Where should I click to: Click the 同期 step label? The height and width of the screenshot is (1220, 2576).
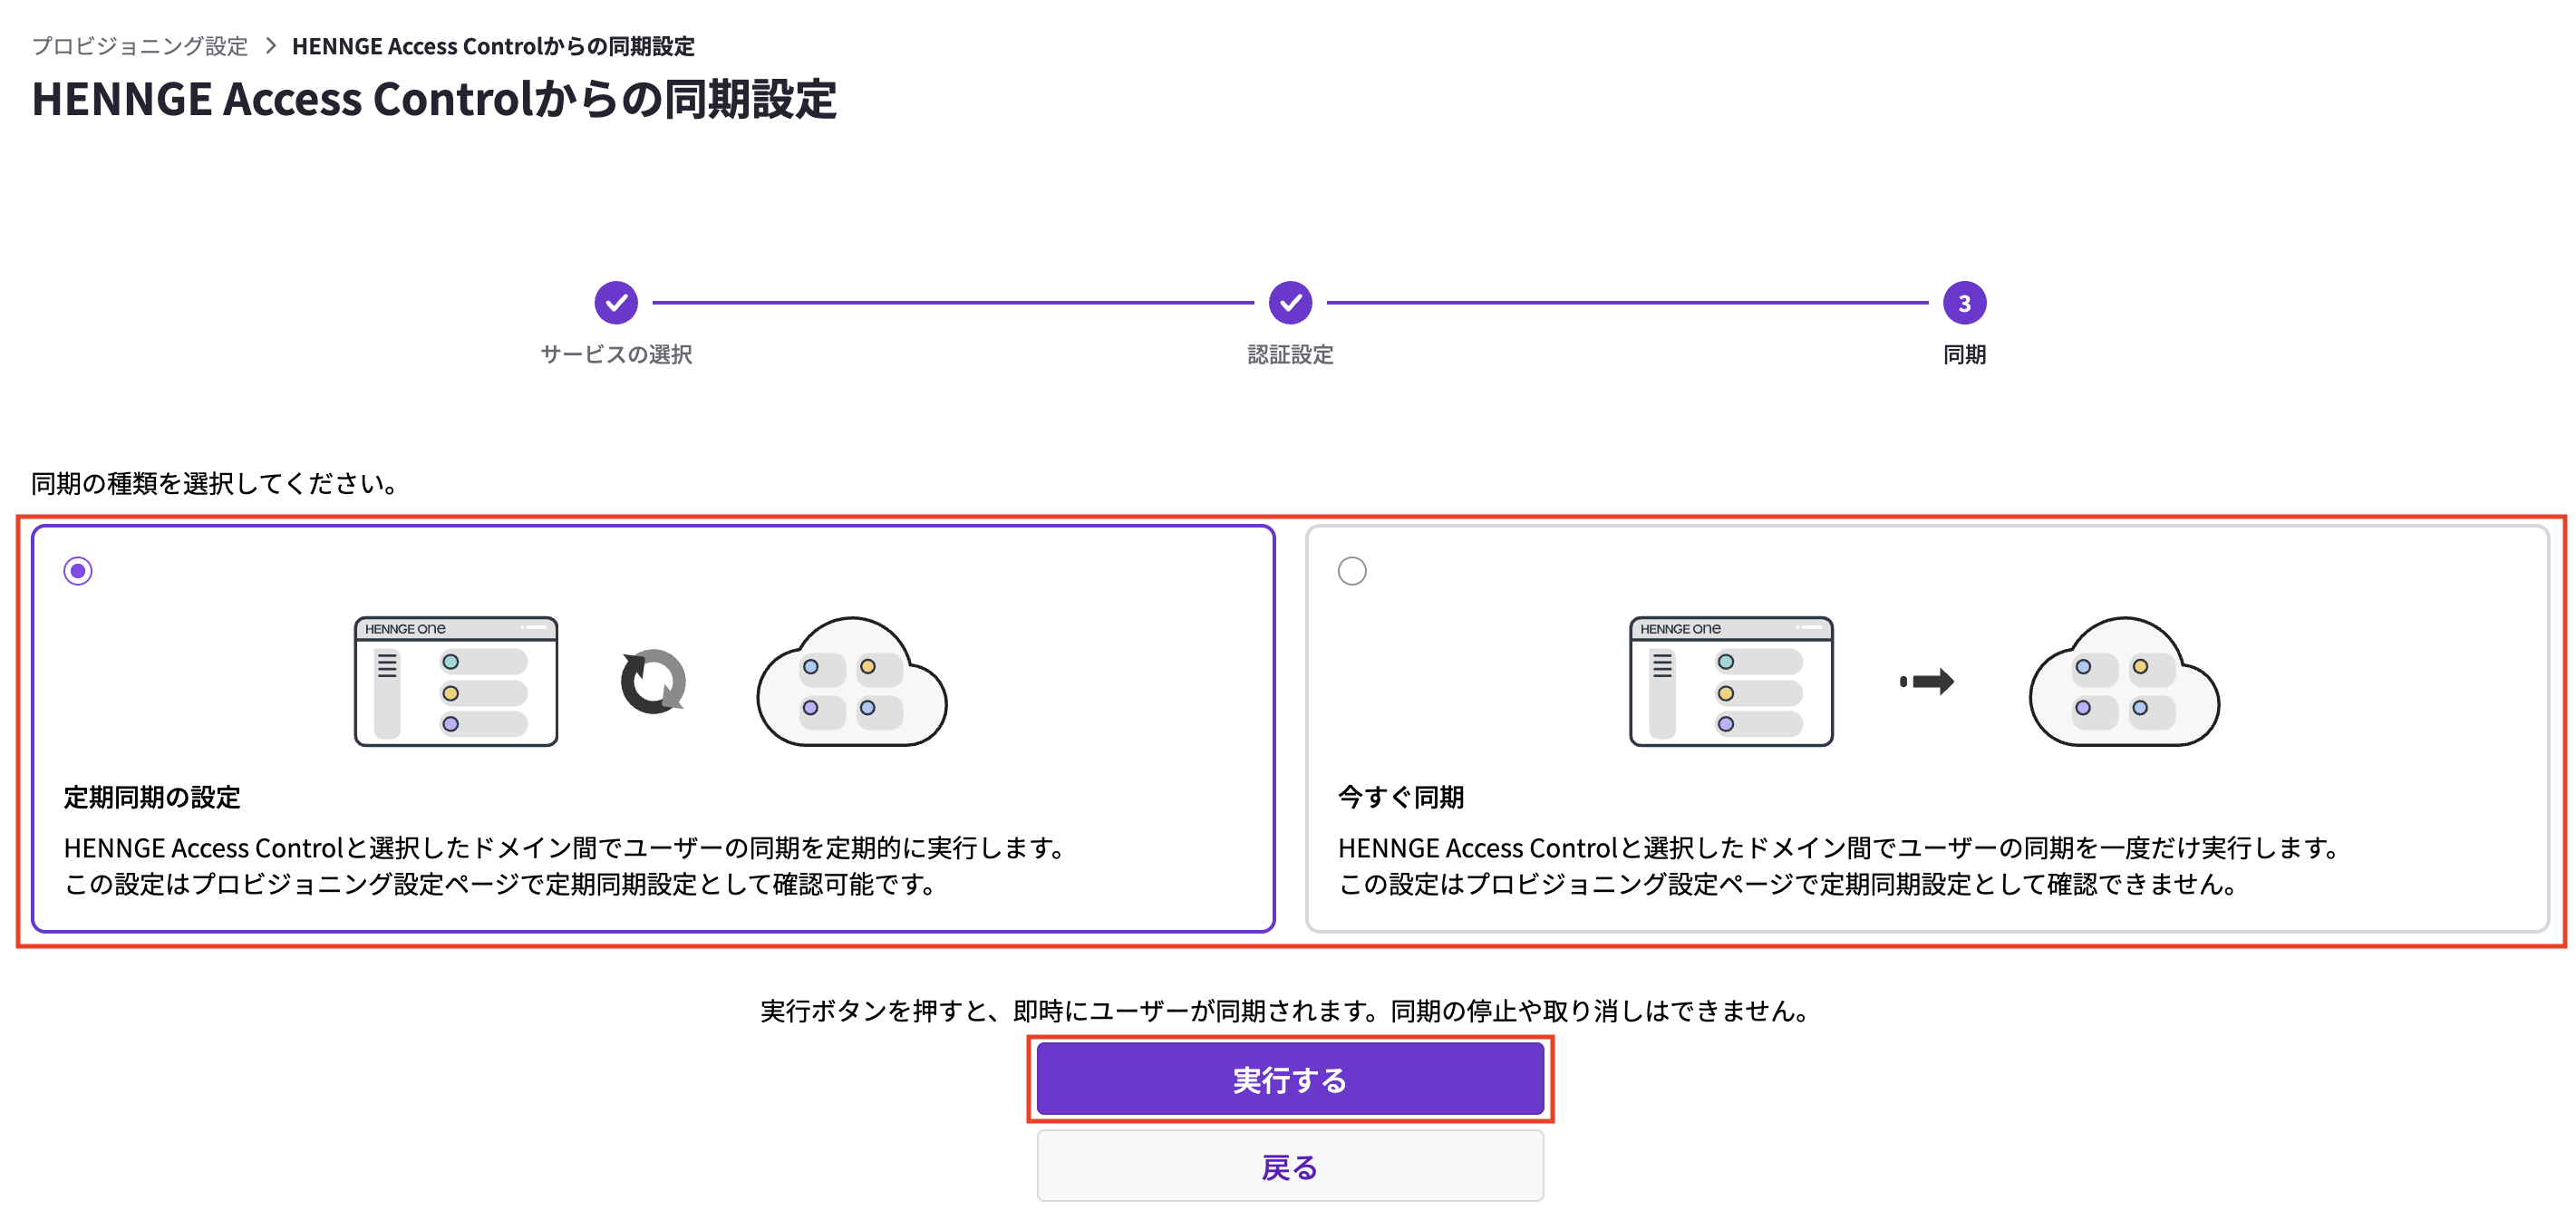1964,354
